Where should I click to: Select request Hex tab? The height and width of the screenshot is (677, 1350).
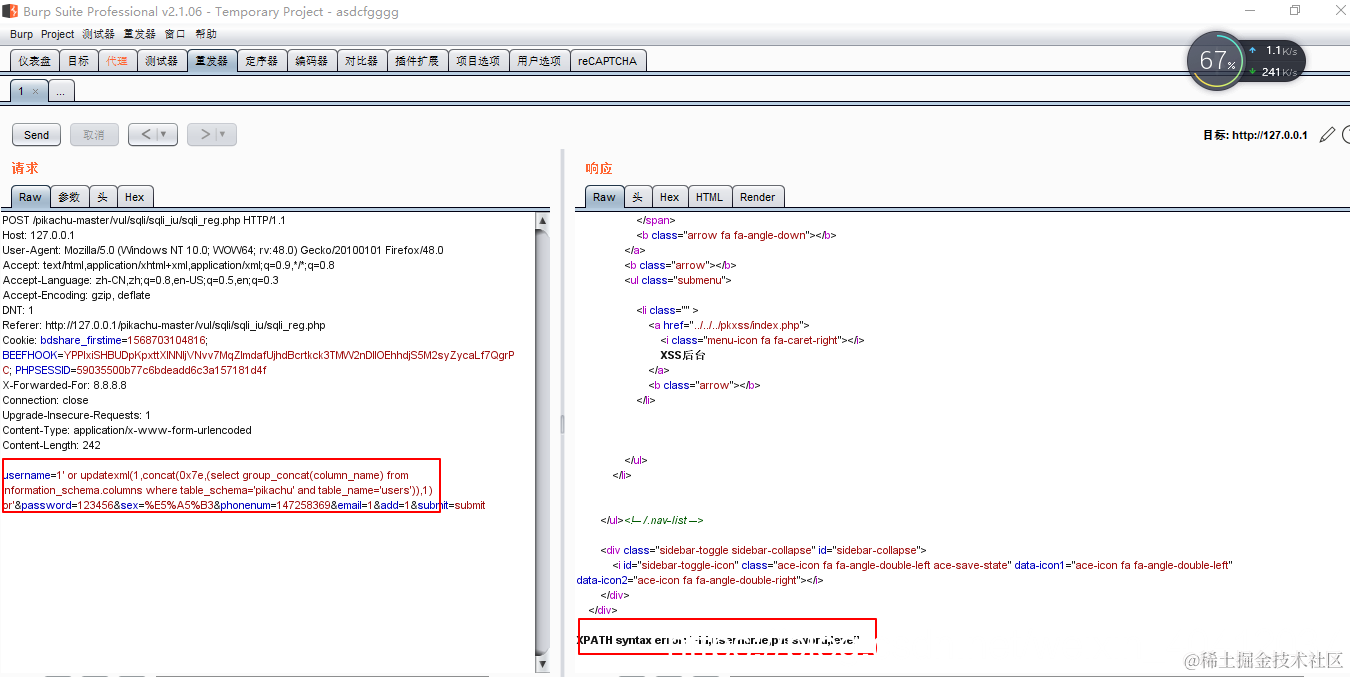click(x=135, y=197)
